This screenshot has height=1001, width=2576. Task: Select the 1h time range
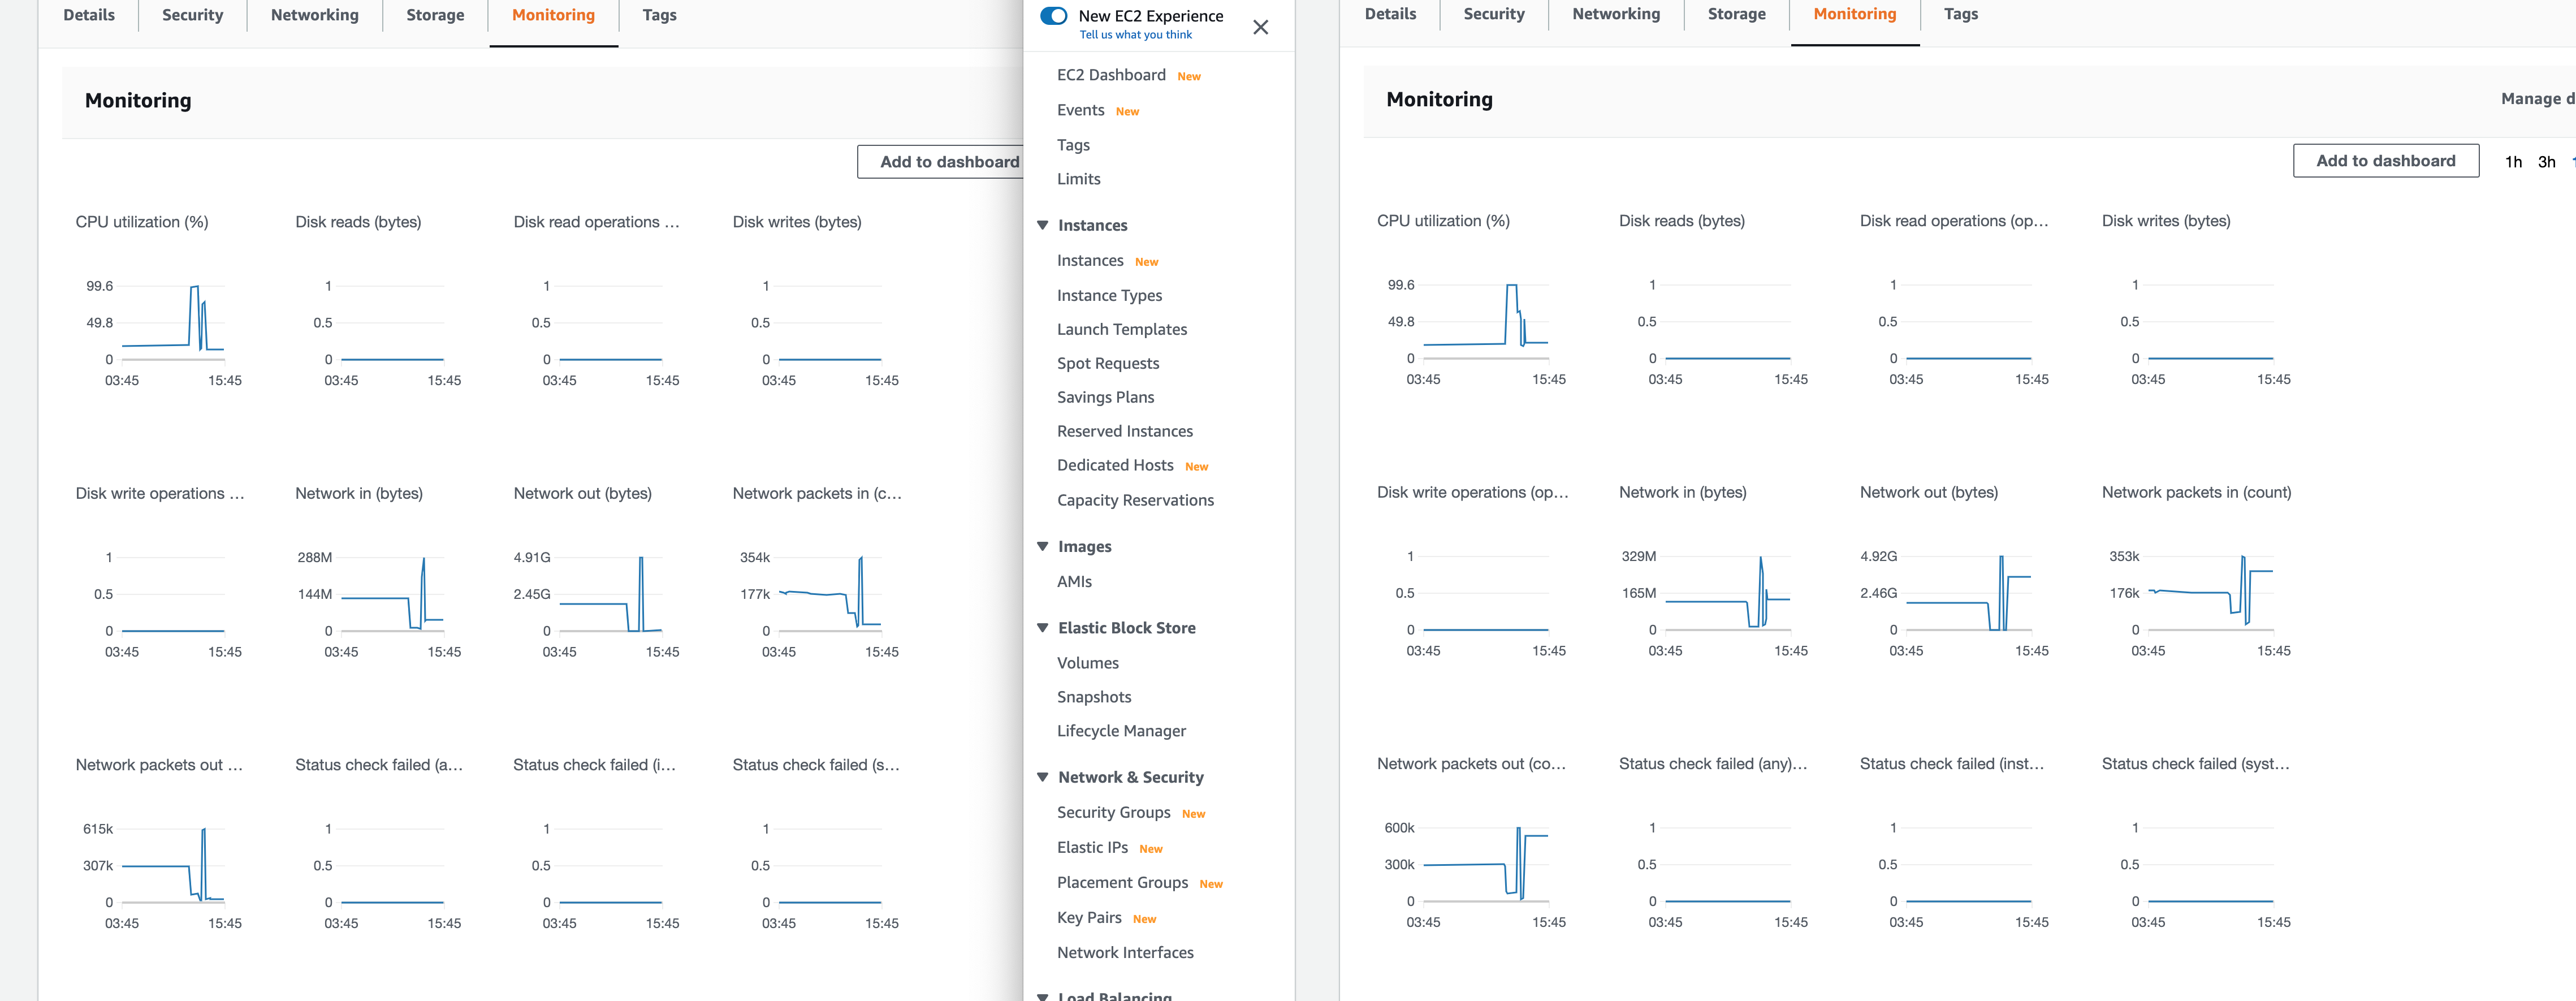coord(2512,162)
